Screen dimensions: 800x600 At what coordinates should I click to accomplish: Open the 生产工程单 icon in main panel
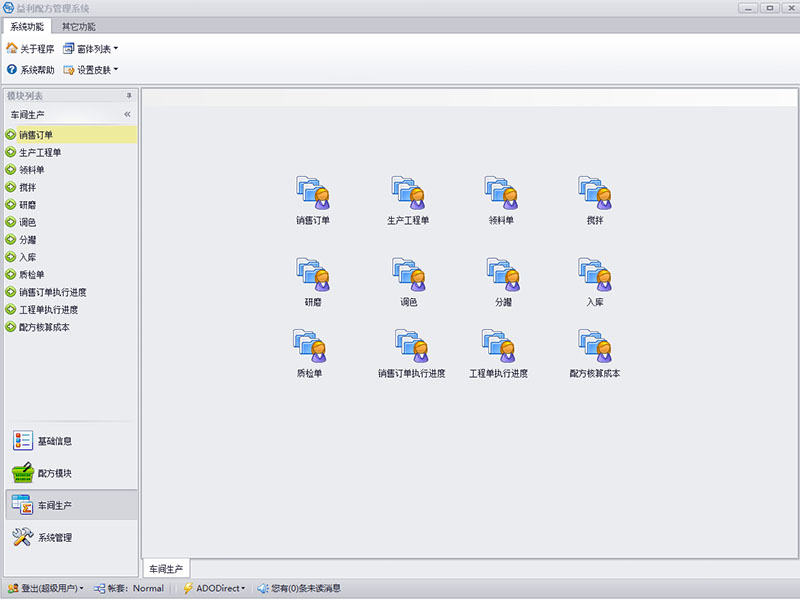[x=408, y=193]
